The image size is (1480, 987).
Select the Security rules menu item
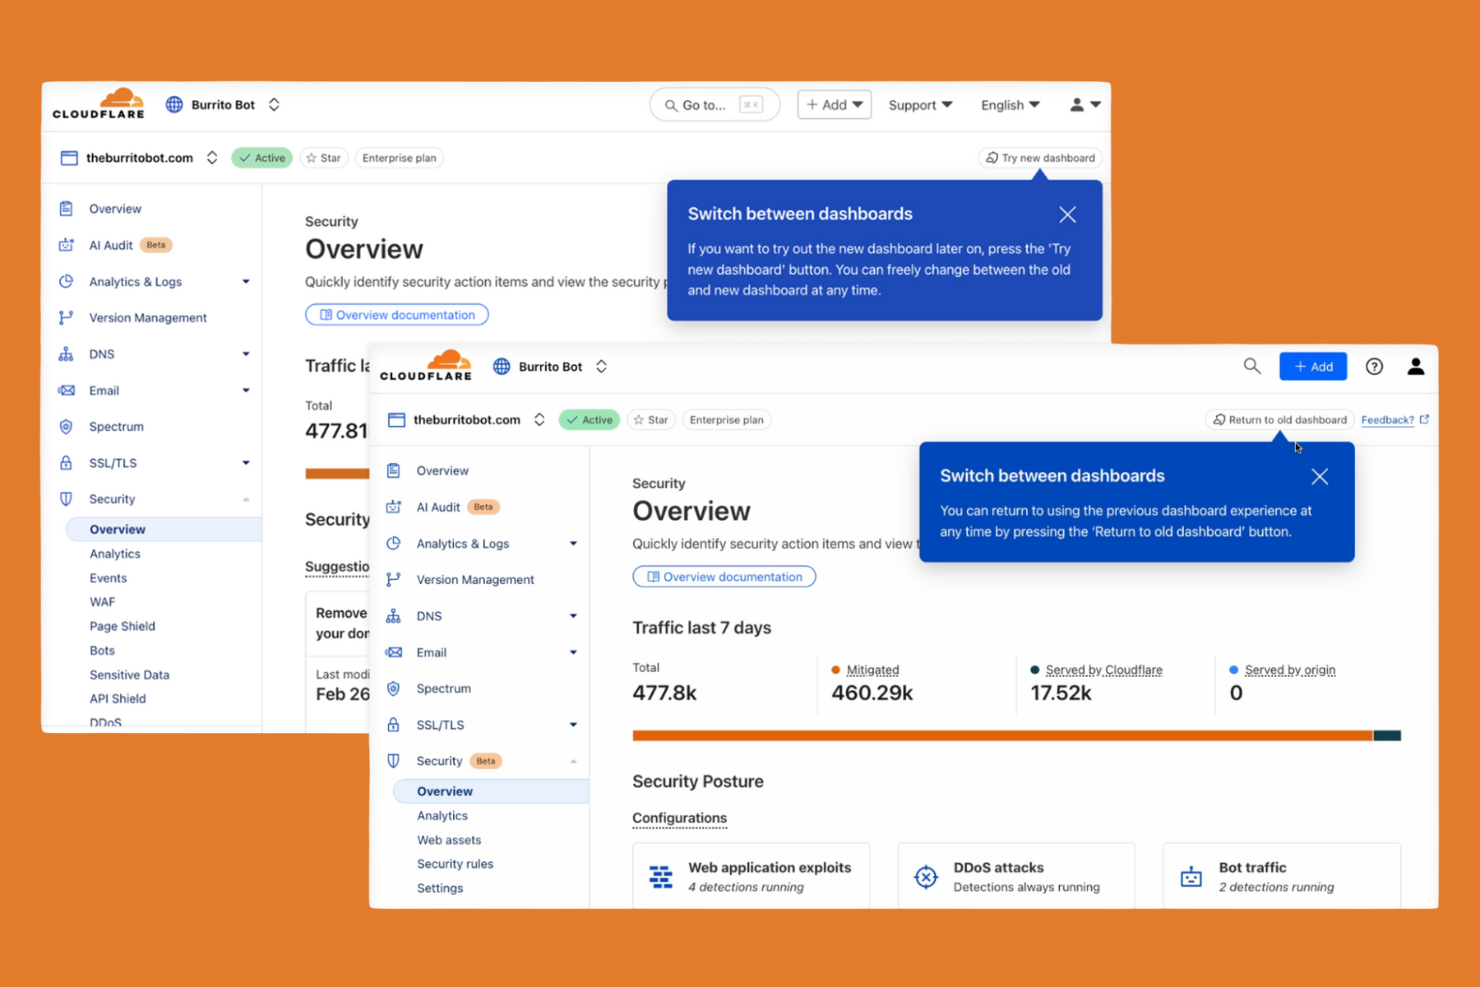tap(455, 863)
